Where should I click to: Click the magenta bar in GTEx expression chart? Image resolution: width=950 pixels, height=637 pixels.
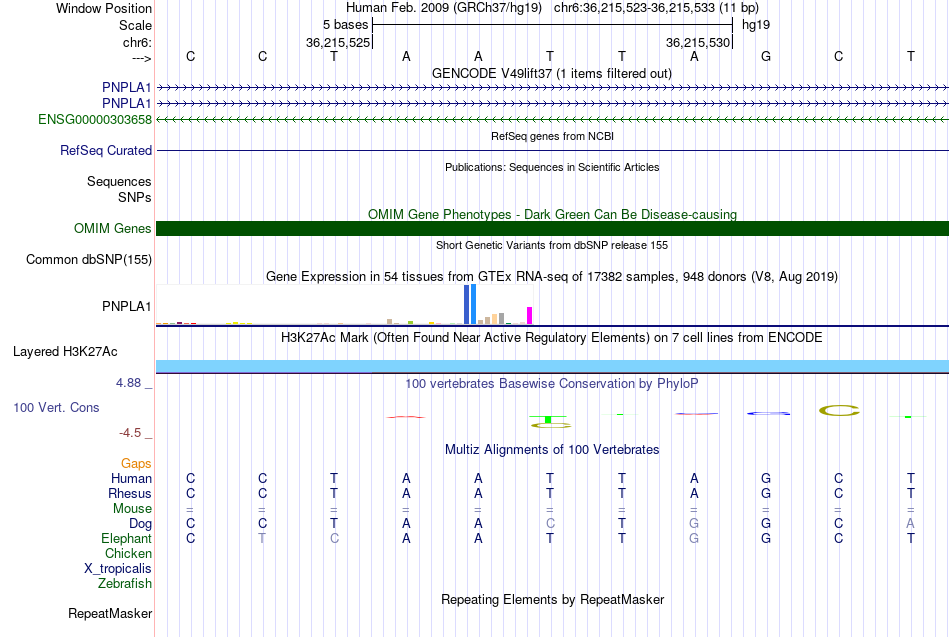click(530, 316)
